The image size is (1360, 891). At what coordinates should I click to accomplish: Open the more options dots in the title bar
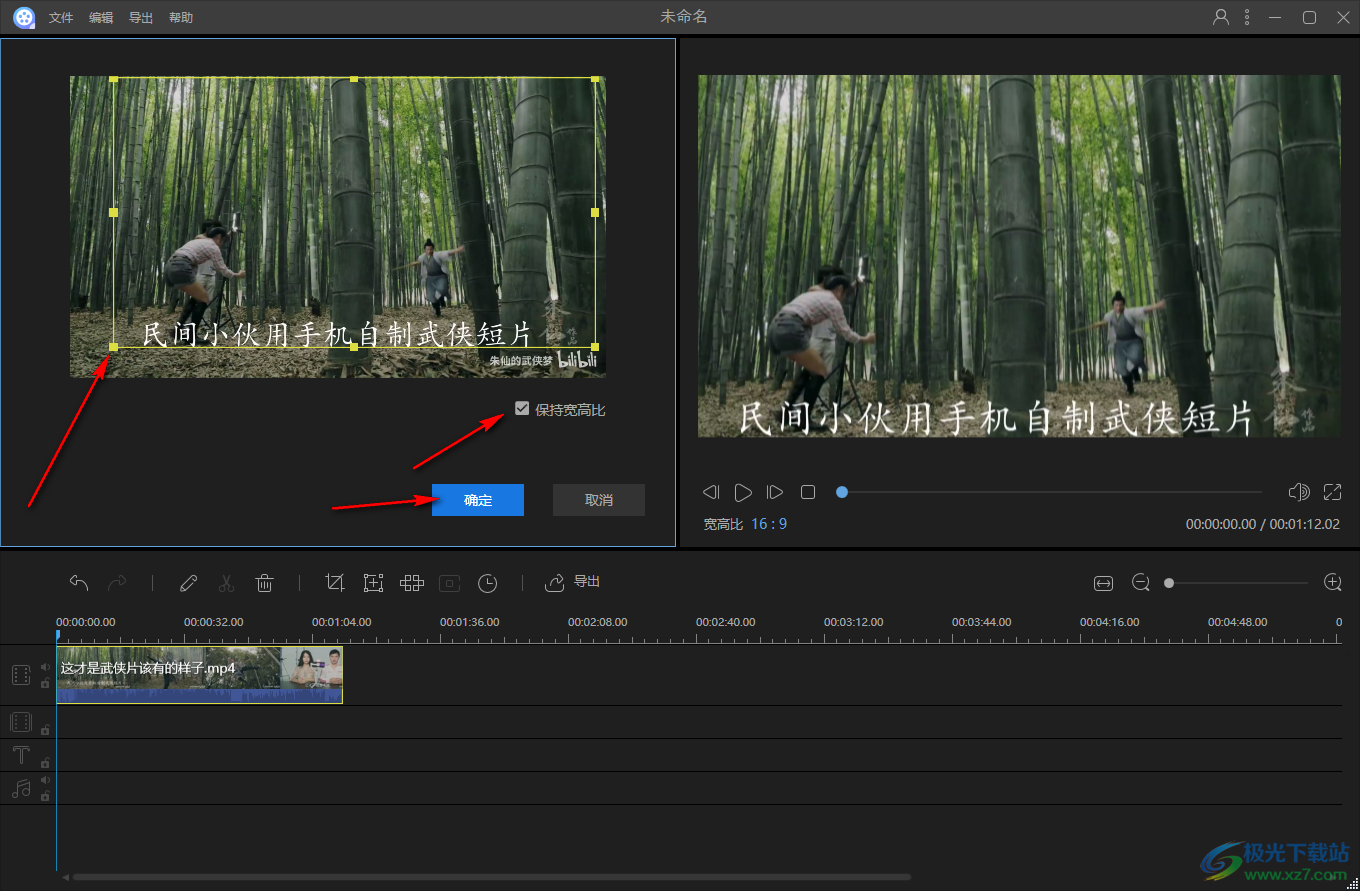(1247, 17)
